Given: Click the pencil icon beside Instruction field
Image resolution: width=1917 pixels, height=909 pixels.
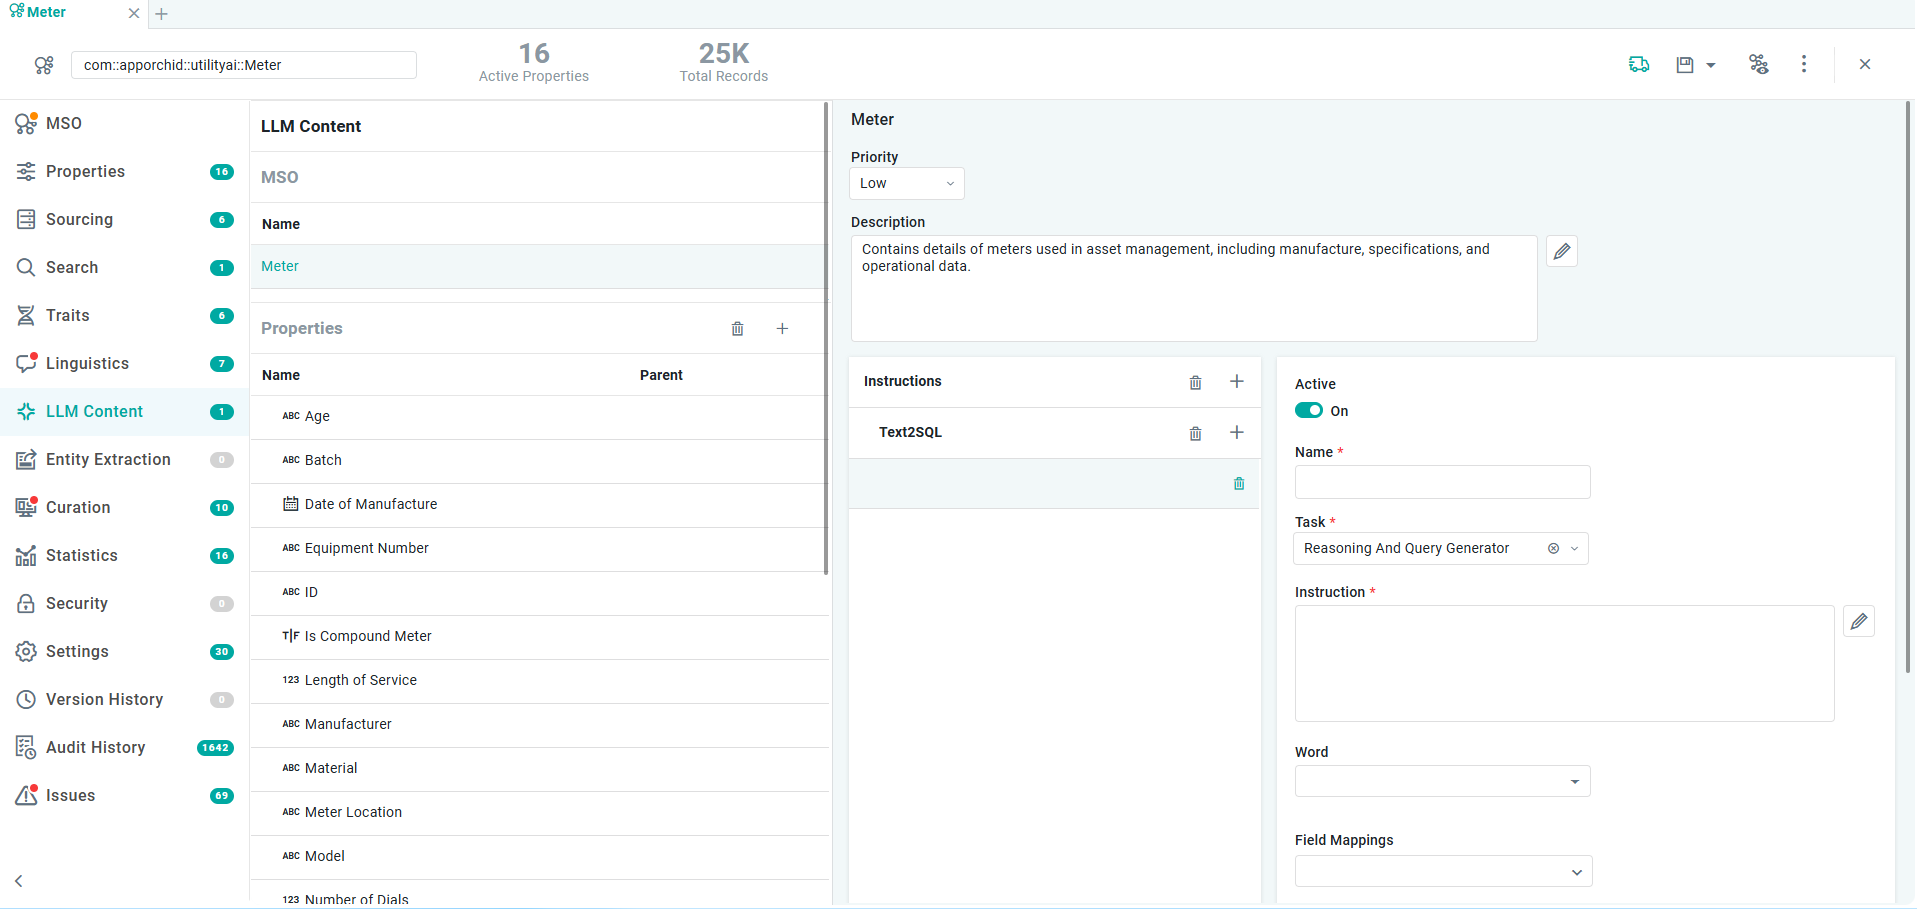Looking at the screenshot, I should tap(1858, 621).
